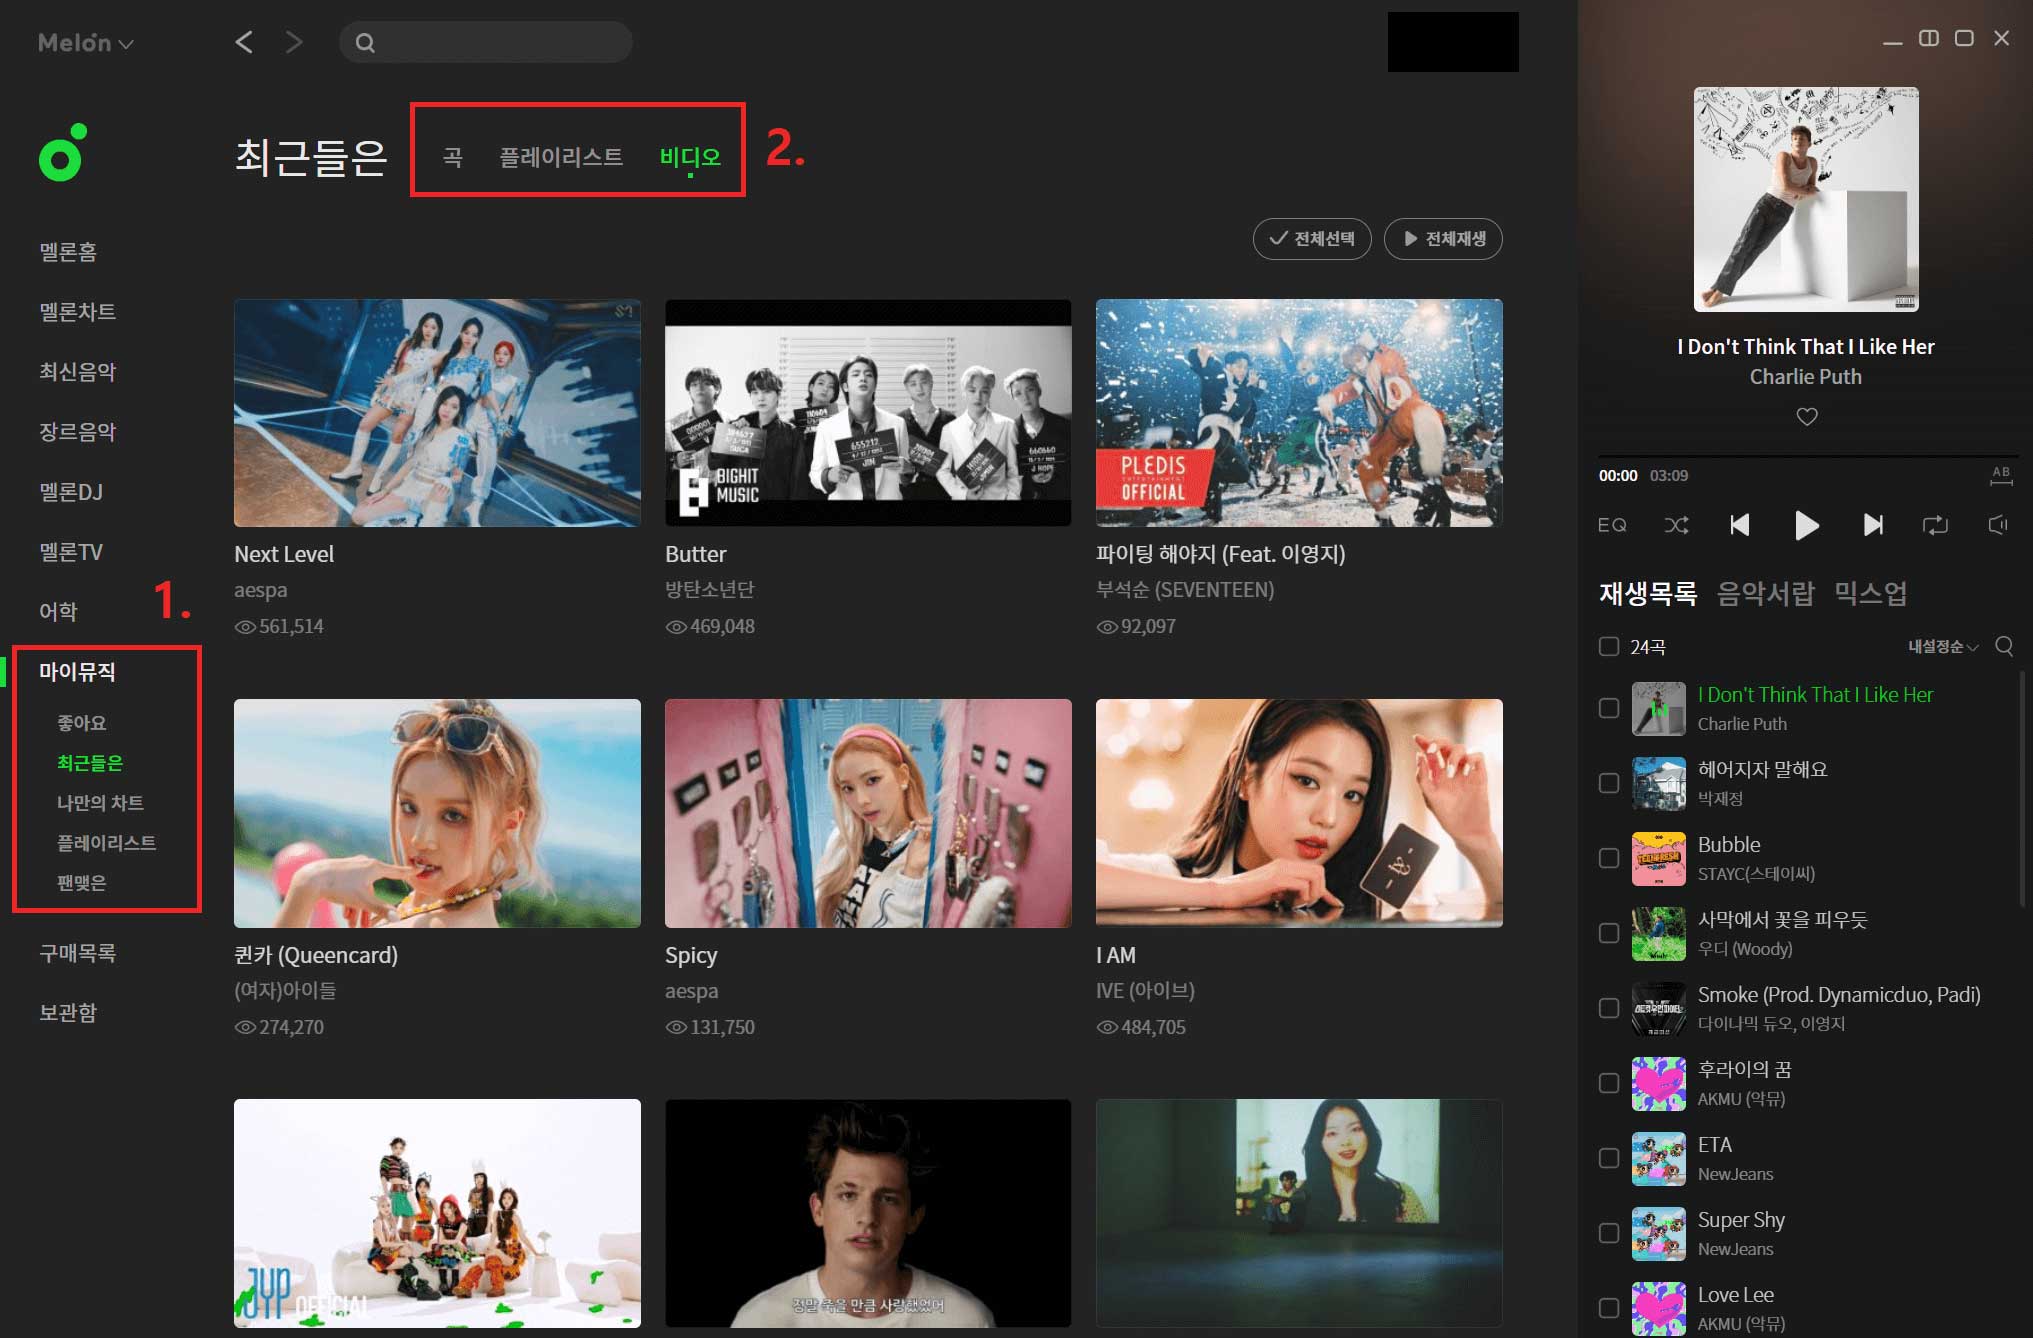Open the Butter video thumbnail
Screen dimensions: 2033x1338
click(868, 412)
